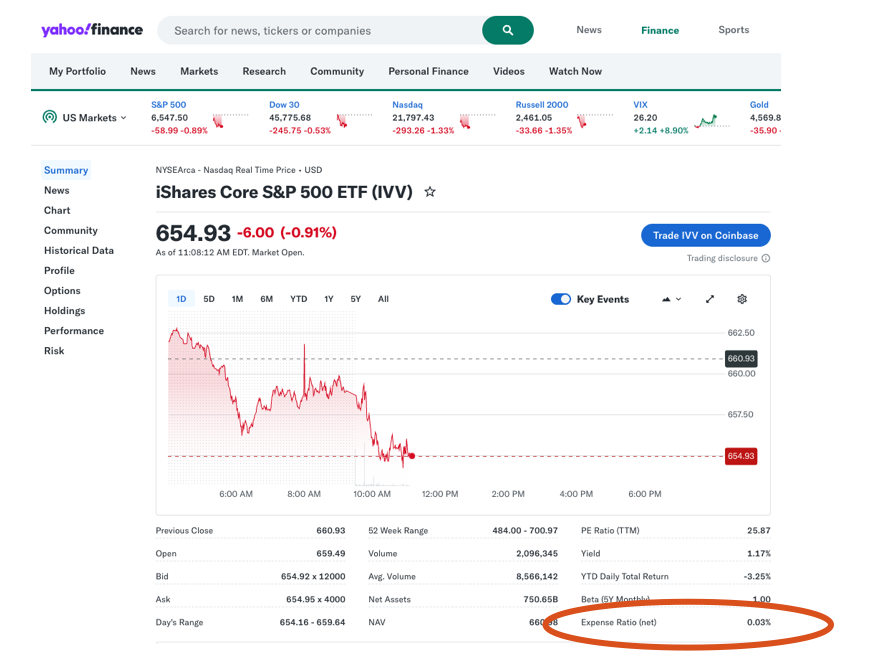Click the search magnifier button
This screenshot has width=873, height=666.
click(x=508, y=30)
